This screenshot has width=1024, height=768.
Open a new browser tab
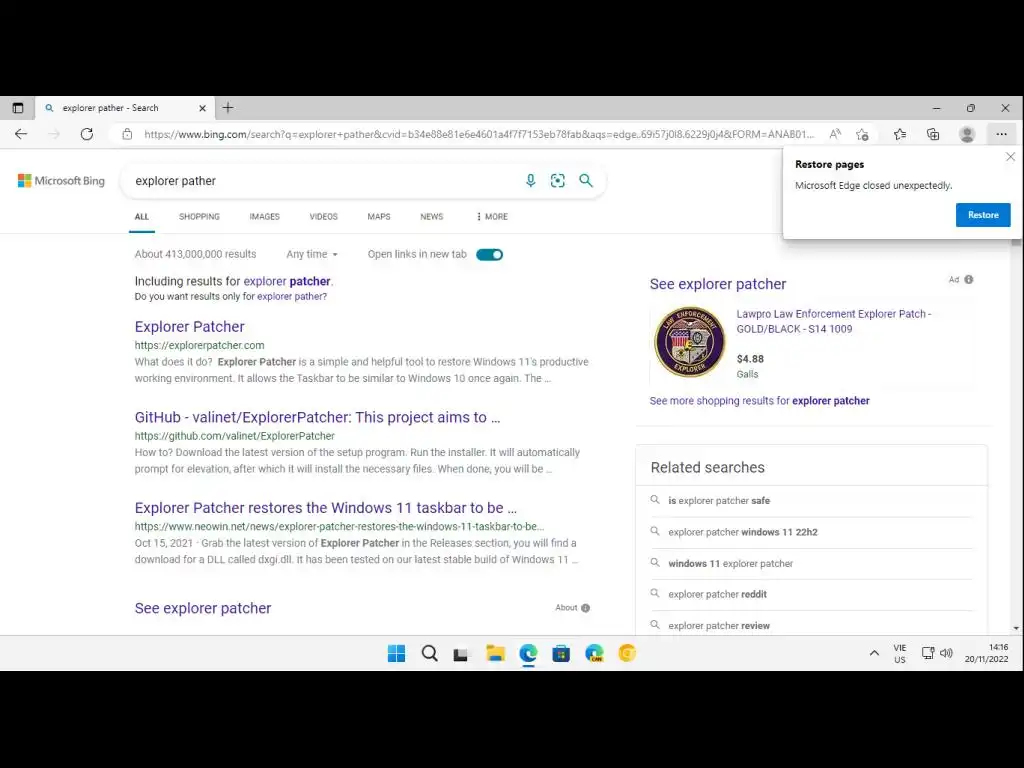point(228,108)
